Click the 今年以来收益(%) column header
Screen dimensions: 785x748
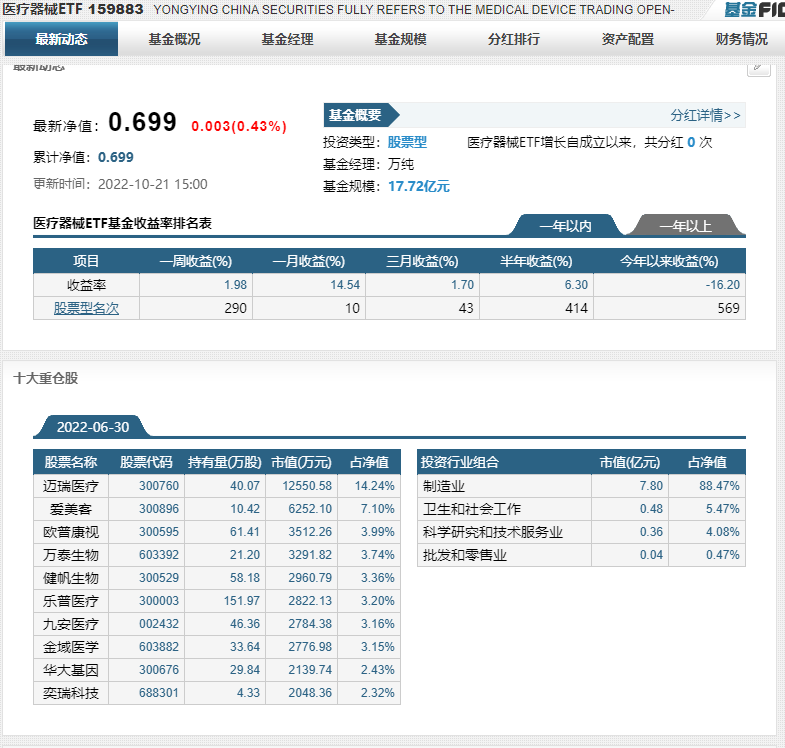coord(669,261)
